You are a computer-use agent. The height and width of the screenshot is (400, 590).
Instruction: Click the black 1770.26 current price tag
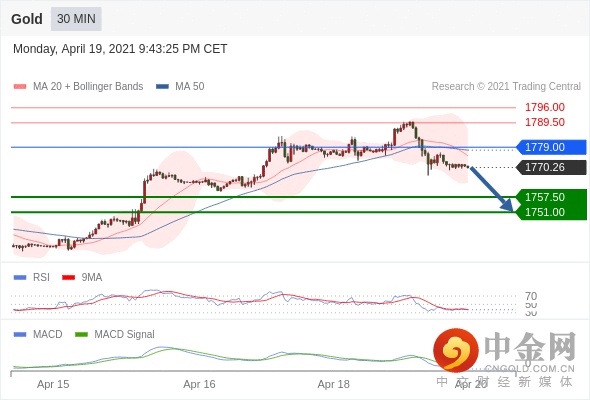coord(551,167)
